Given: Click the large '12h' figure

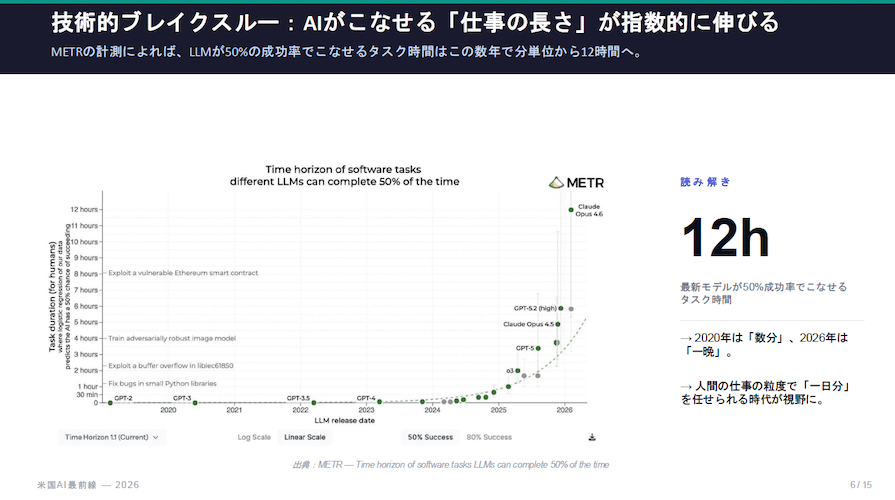Looking at the screenshot, I should [725, 237].
